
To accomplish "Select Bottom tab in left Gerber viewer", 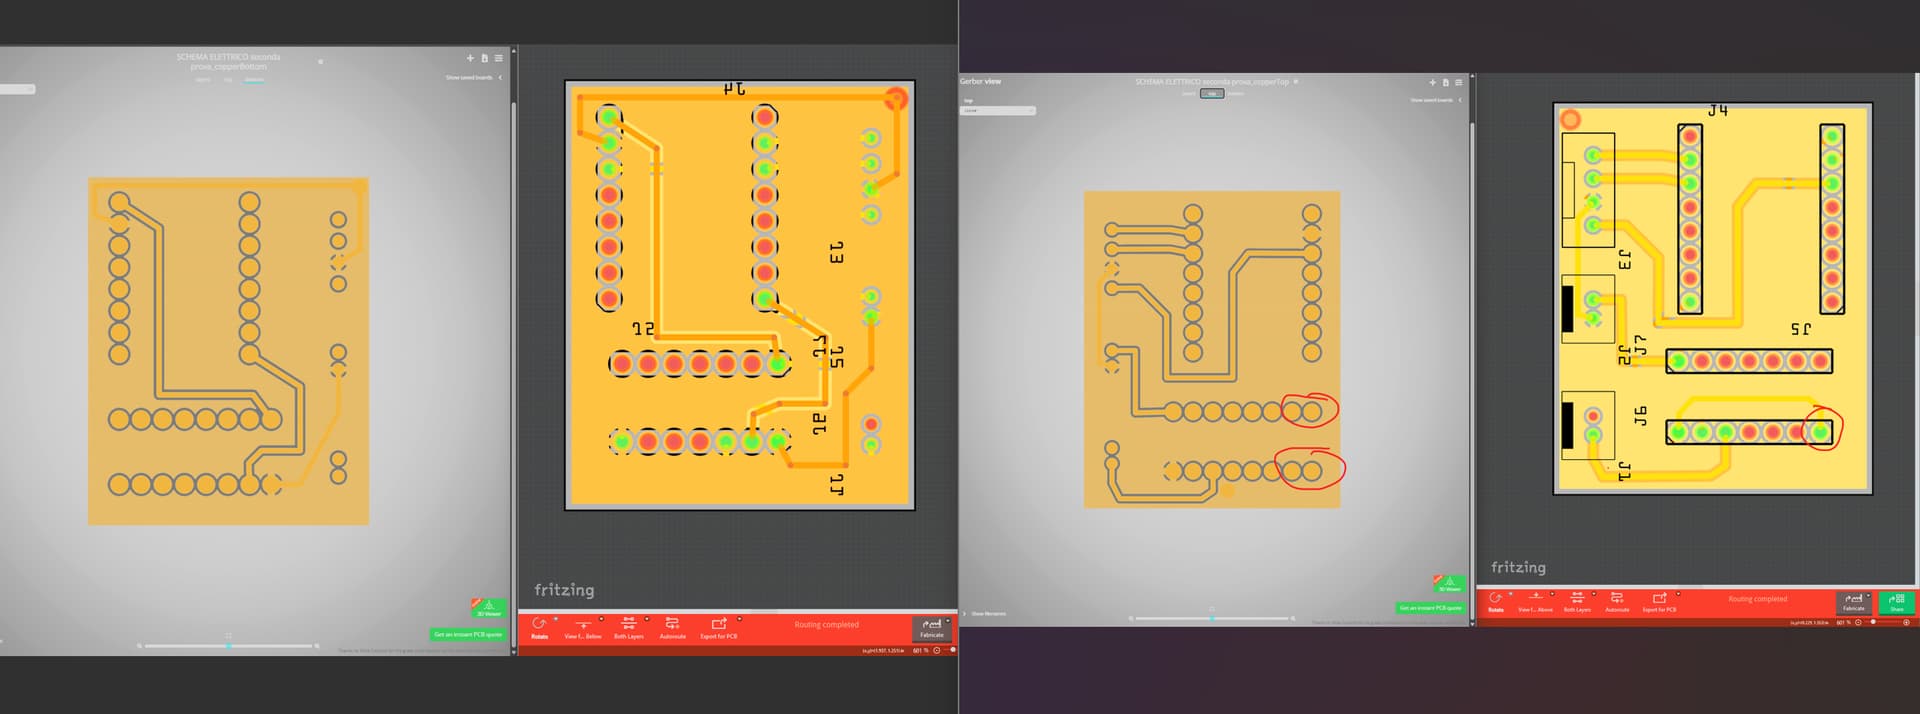I will click(254, 79).
